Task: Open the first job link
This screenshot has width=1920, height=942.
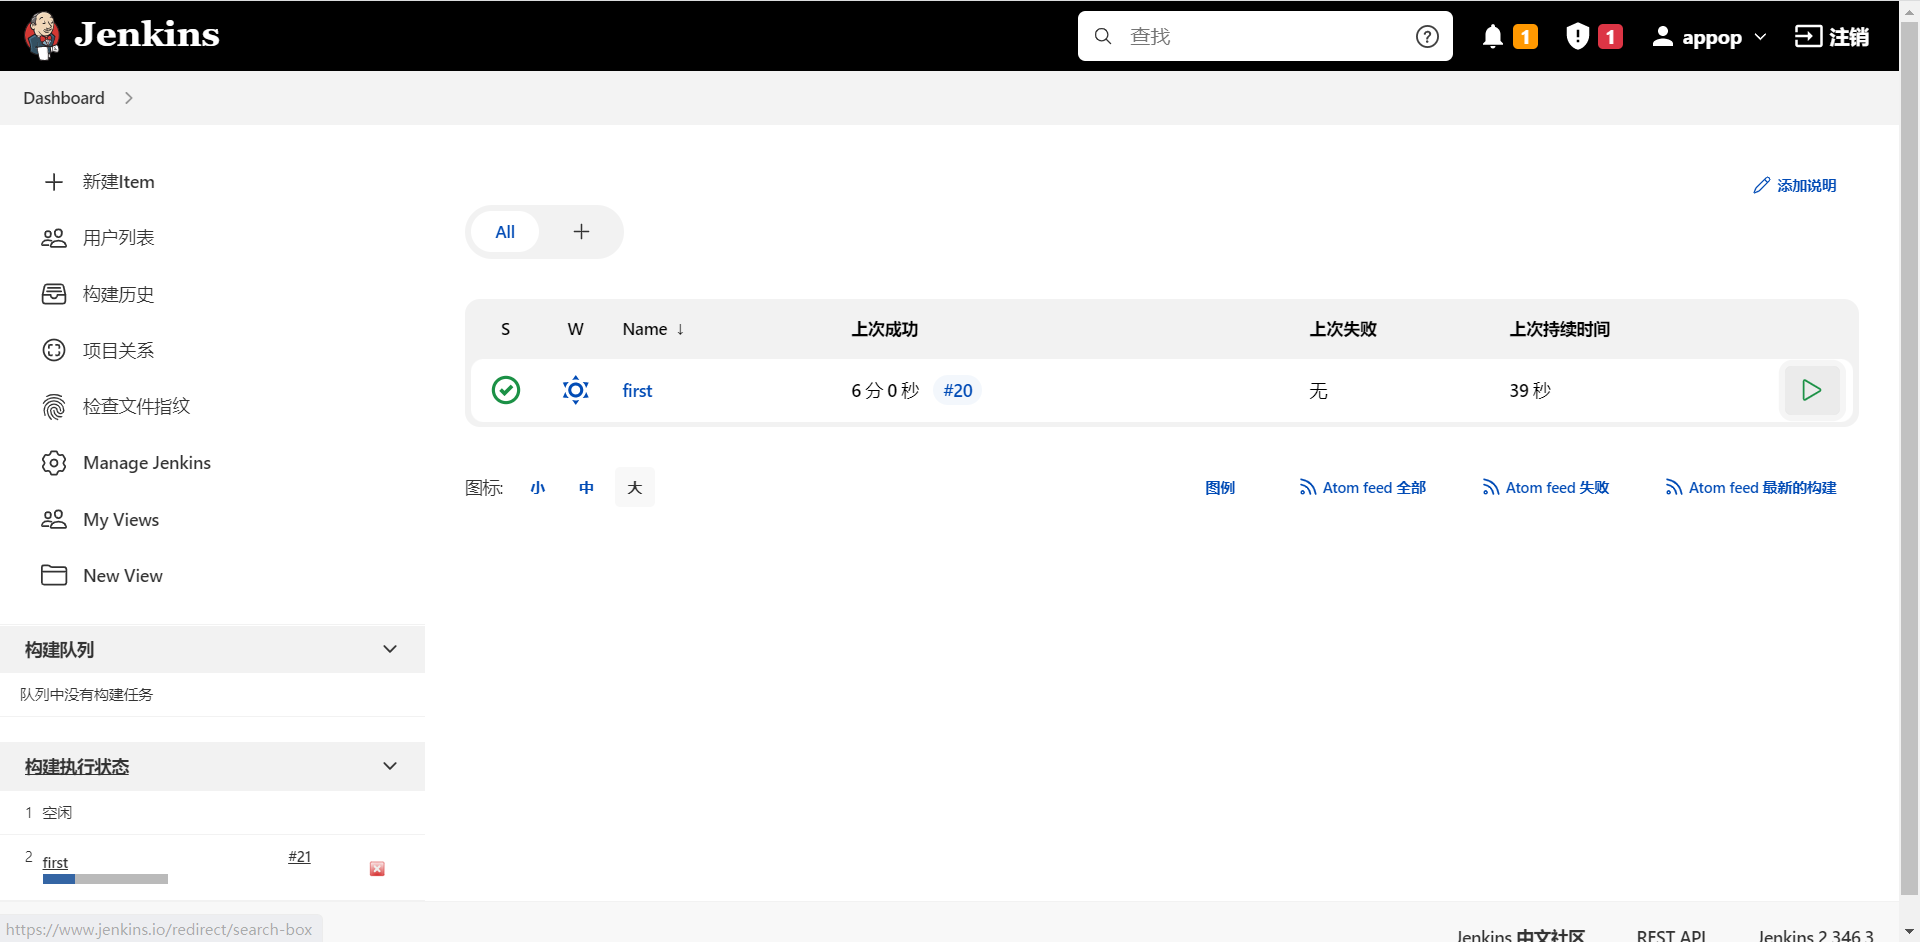Action: (x=637, y=391)
